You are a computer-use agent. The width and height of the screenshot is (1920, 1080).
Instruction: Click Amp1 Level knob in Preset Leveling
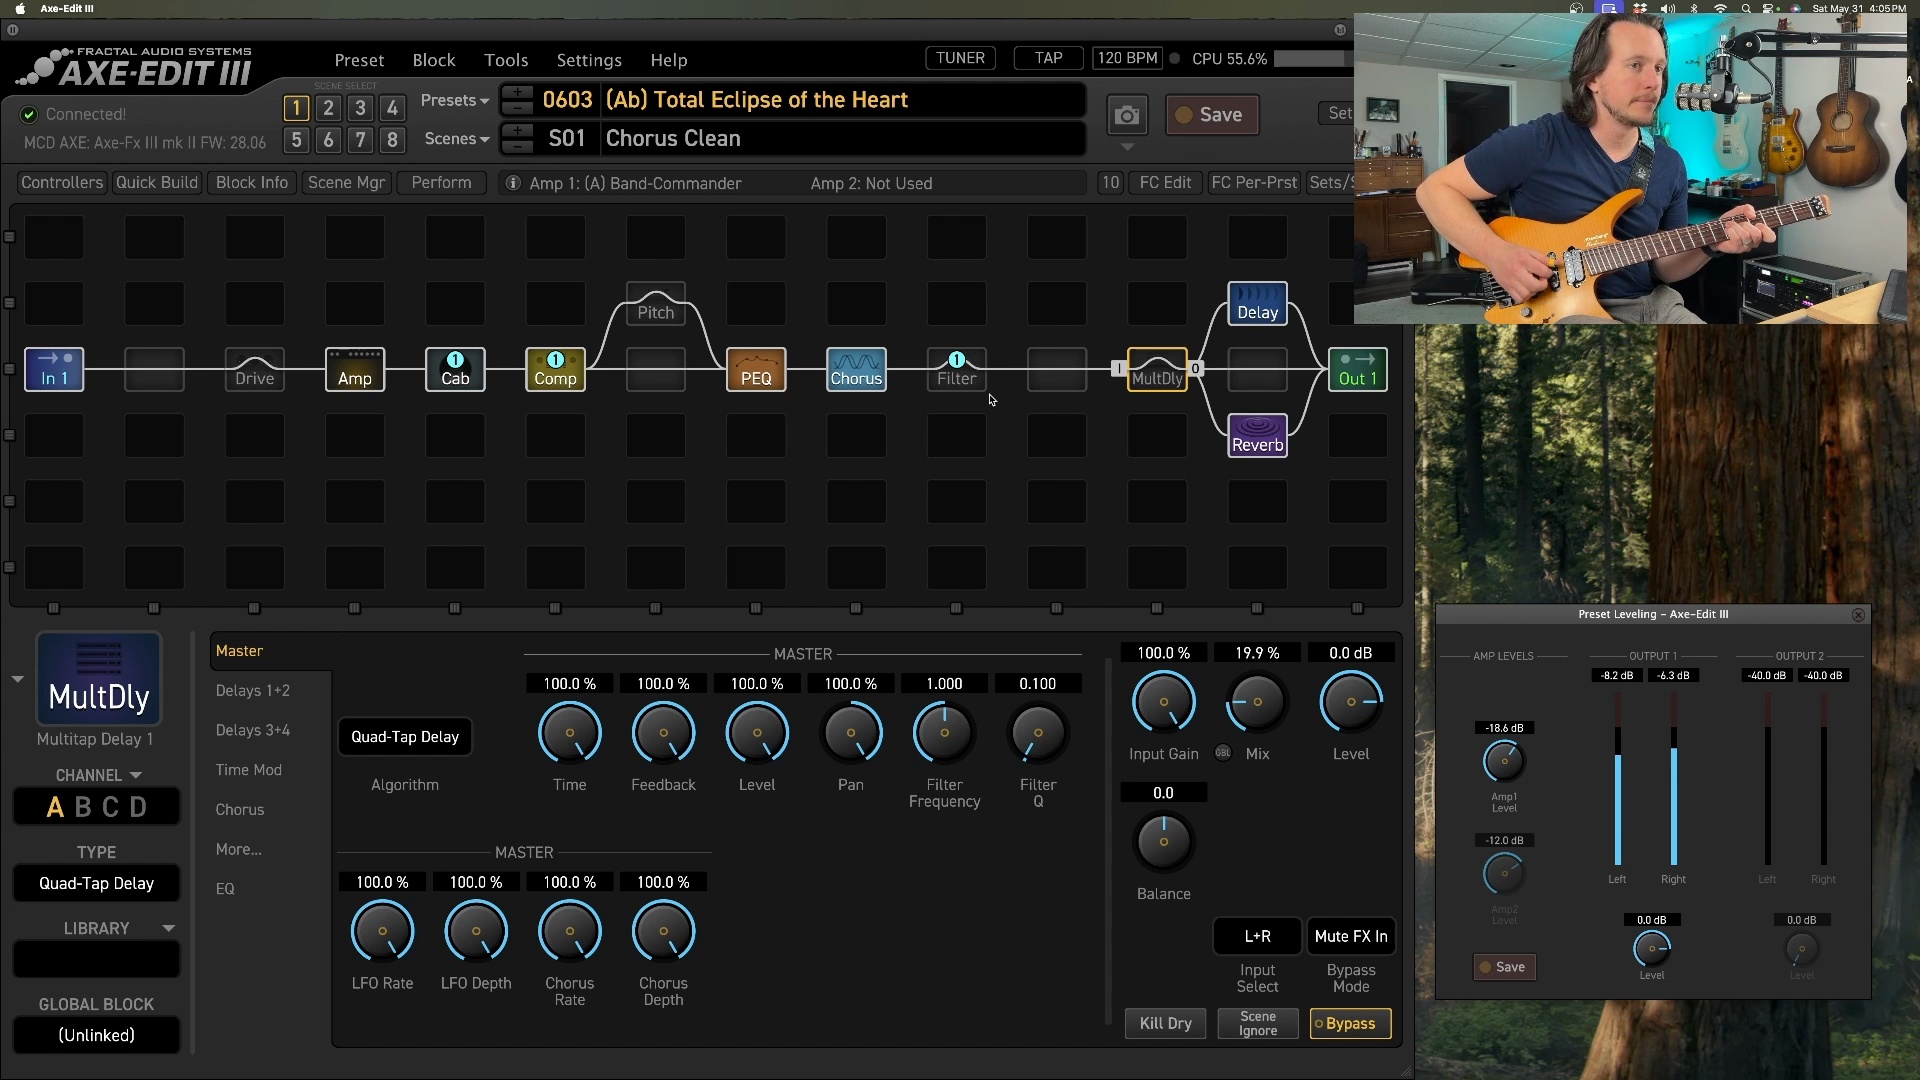click(1503, 762)
